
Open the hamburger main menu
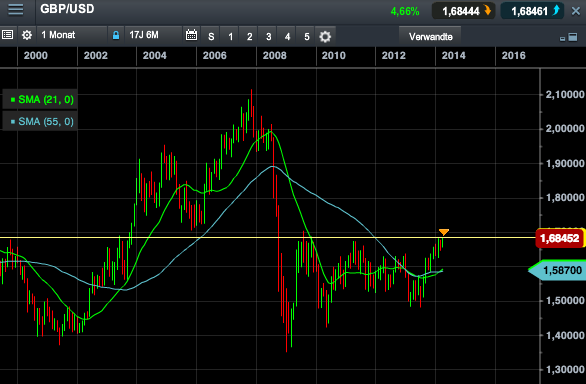(16, 10)
